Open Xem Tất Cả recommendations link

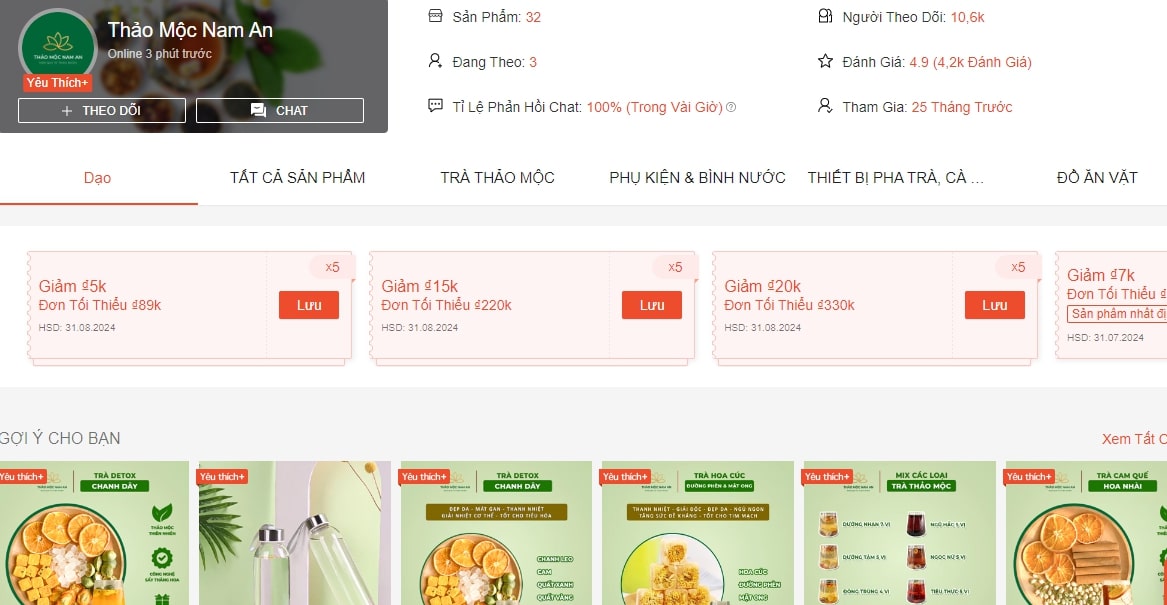1134,439
